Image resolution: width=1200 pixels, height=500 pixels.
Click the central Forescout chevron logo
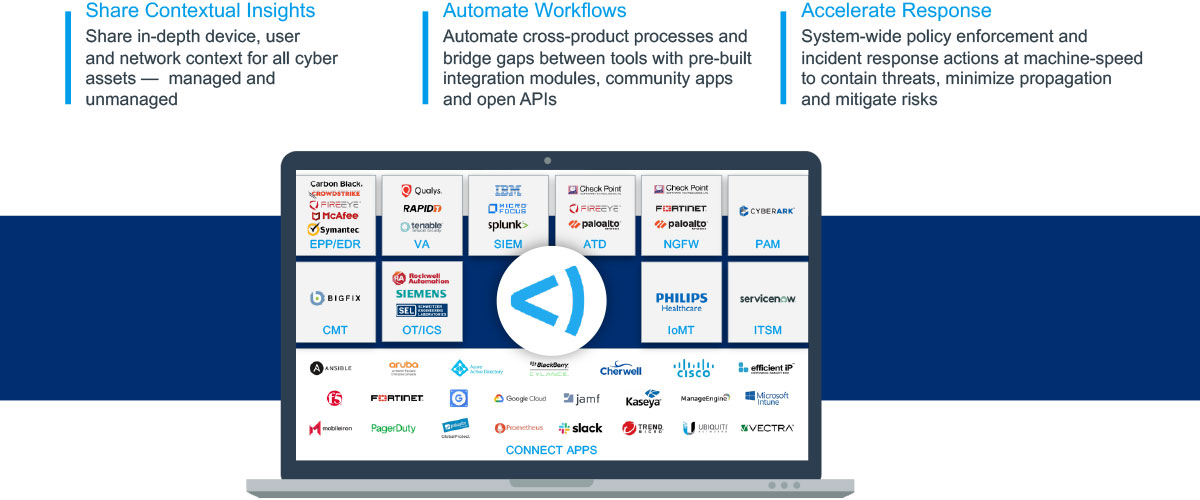[545, 299]
